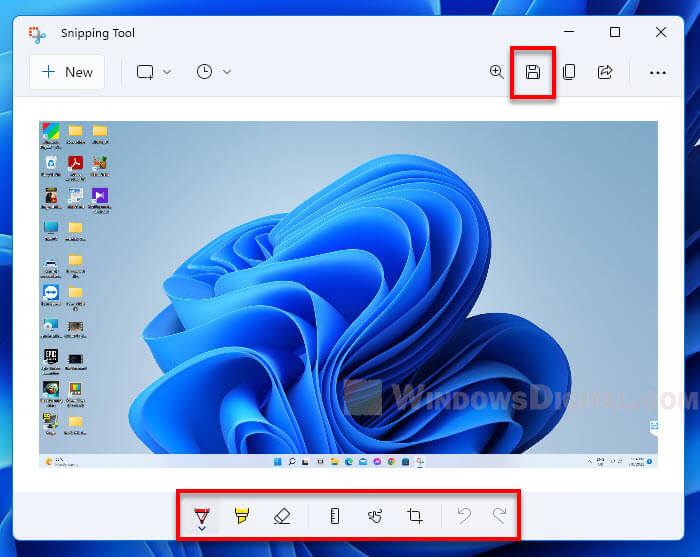Start a new snip with New button
The width and height of the screenshot is (700, 557).
click(x=67, y=72)
